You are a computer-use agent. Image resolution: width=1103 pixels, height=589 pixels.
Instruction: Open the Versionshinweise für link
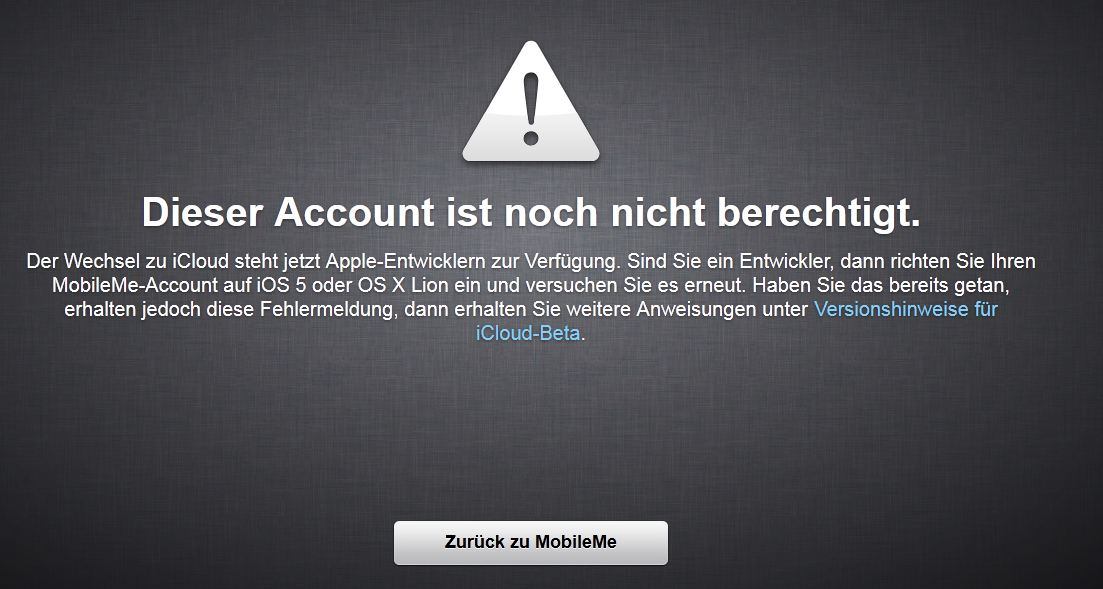tap(905, 309)
